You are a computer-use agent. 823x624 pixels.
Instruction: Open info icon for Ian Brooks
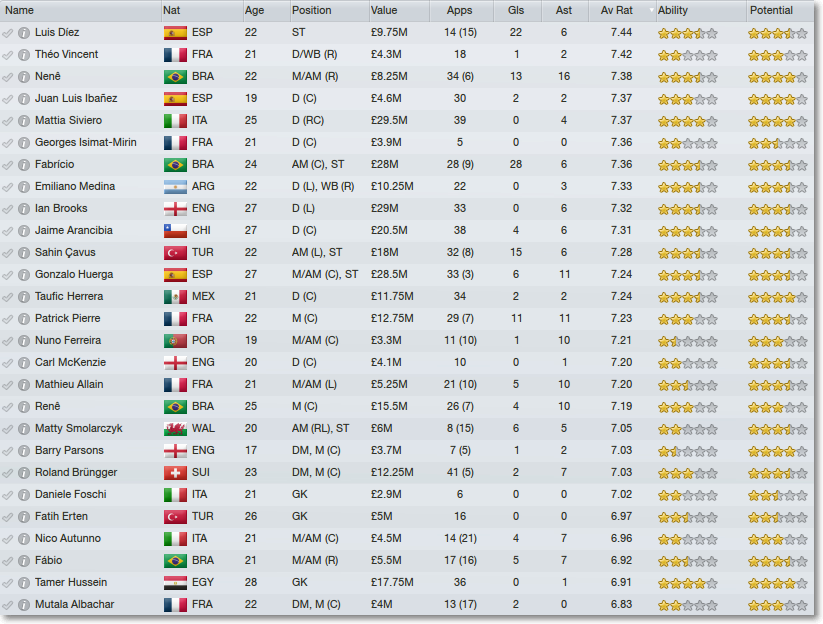tap(24, 209)
